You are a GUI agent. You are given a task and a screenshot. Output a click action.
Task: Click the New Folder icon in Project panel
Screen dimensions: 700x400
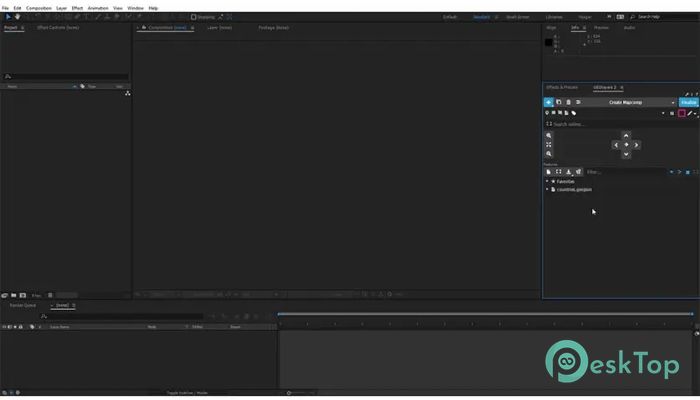[14, 296]
